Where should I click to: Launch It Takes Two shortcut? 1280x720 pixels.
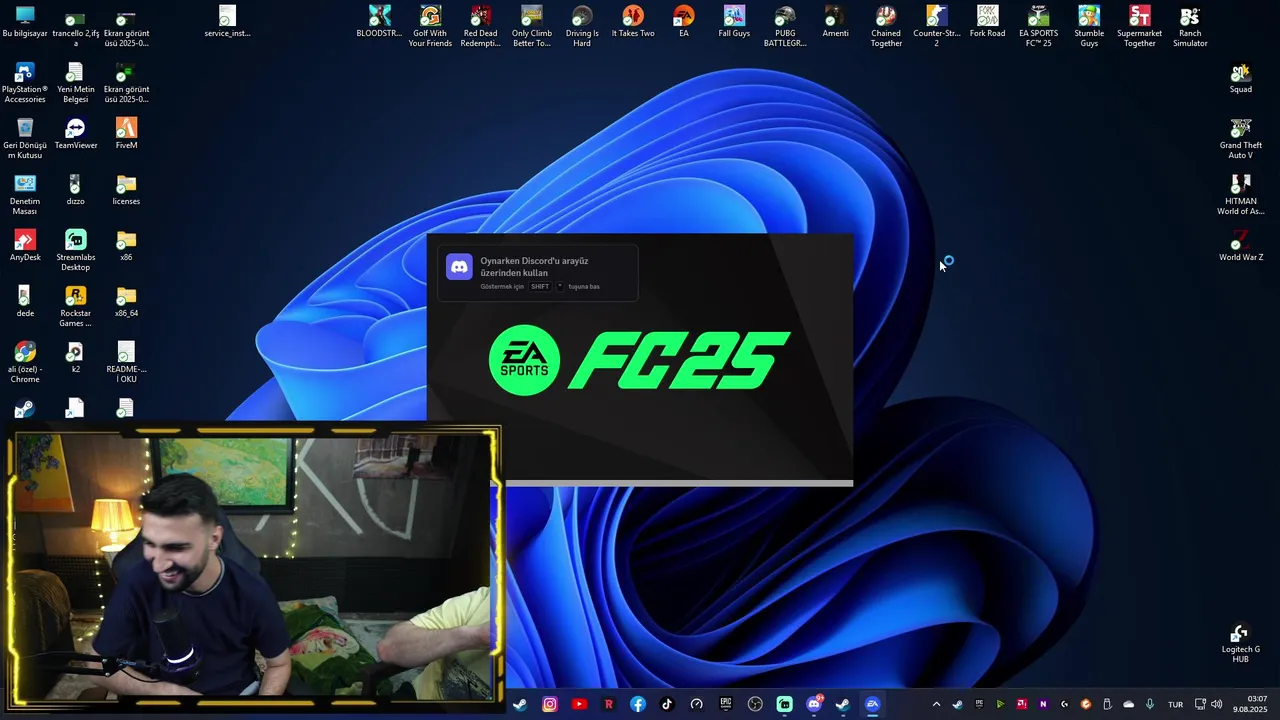[633, 22]
